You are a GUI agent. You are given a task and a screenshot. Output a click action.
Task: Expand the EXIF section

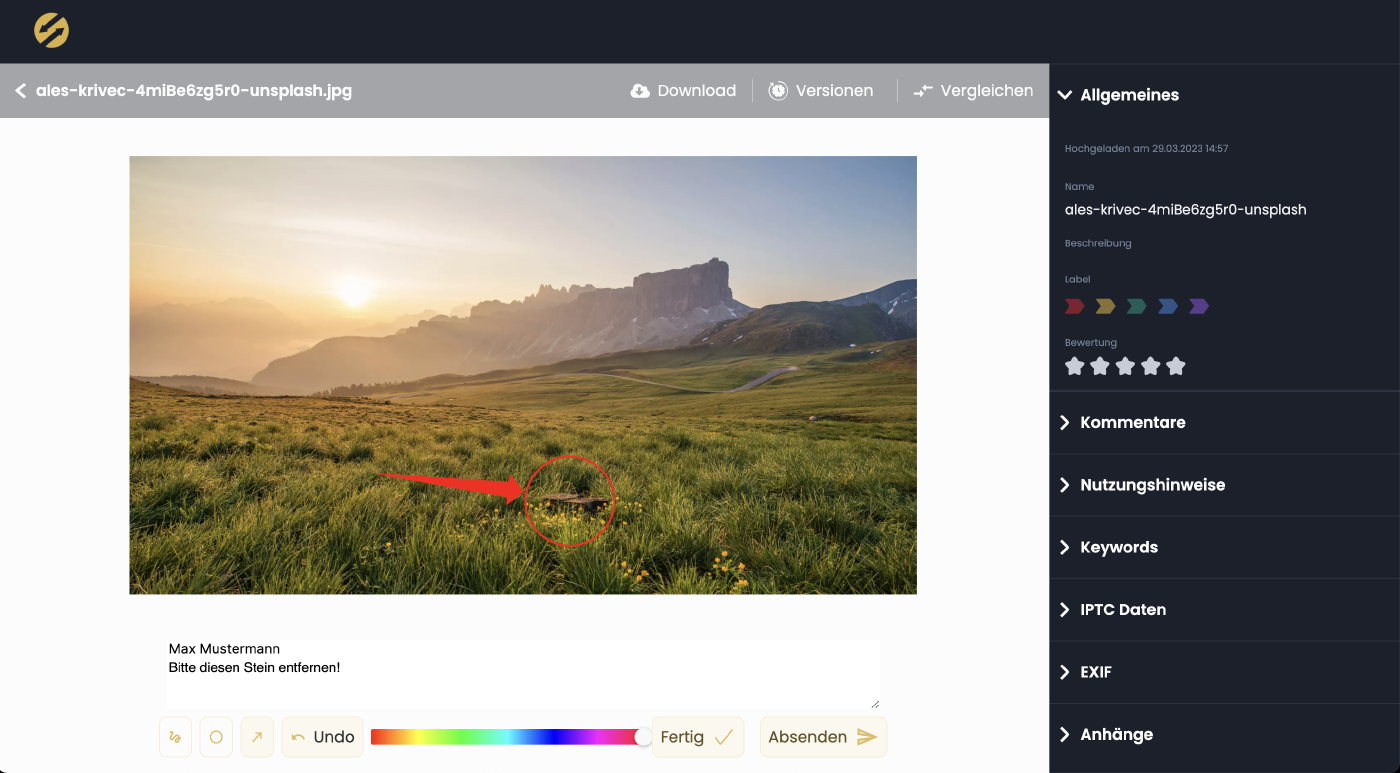pos(1095,672)
